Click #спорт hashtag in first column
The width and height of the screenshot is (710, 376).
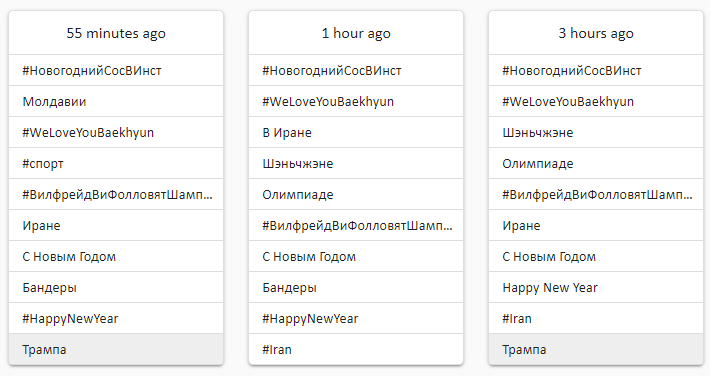pyautogui.click(x=116, y=164)
